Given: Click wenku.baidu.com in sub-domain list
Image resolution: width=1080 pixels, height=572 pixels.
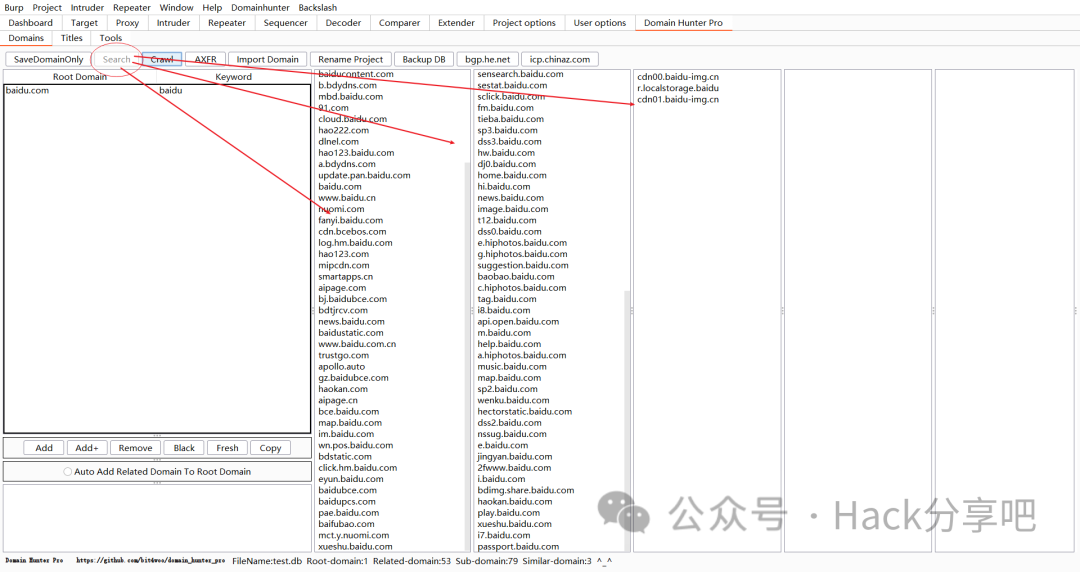Looking at the screenshot, I should click(513, 400).
